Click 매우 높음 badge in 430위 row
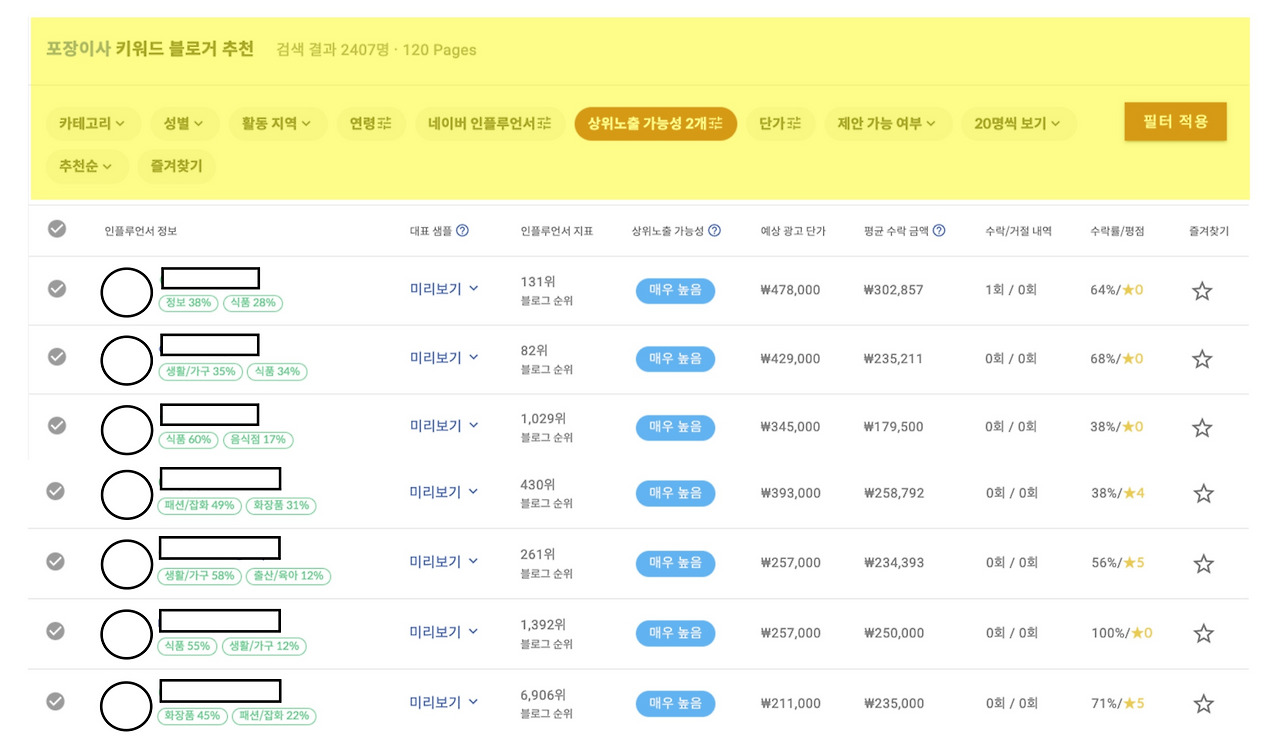 [x=675, y=493]
